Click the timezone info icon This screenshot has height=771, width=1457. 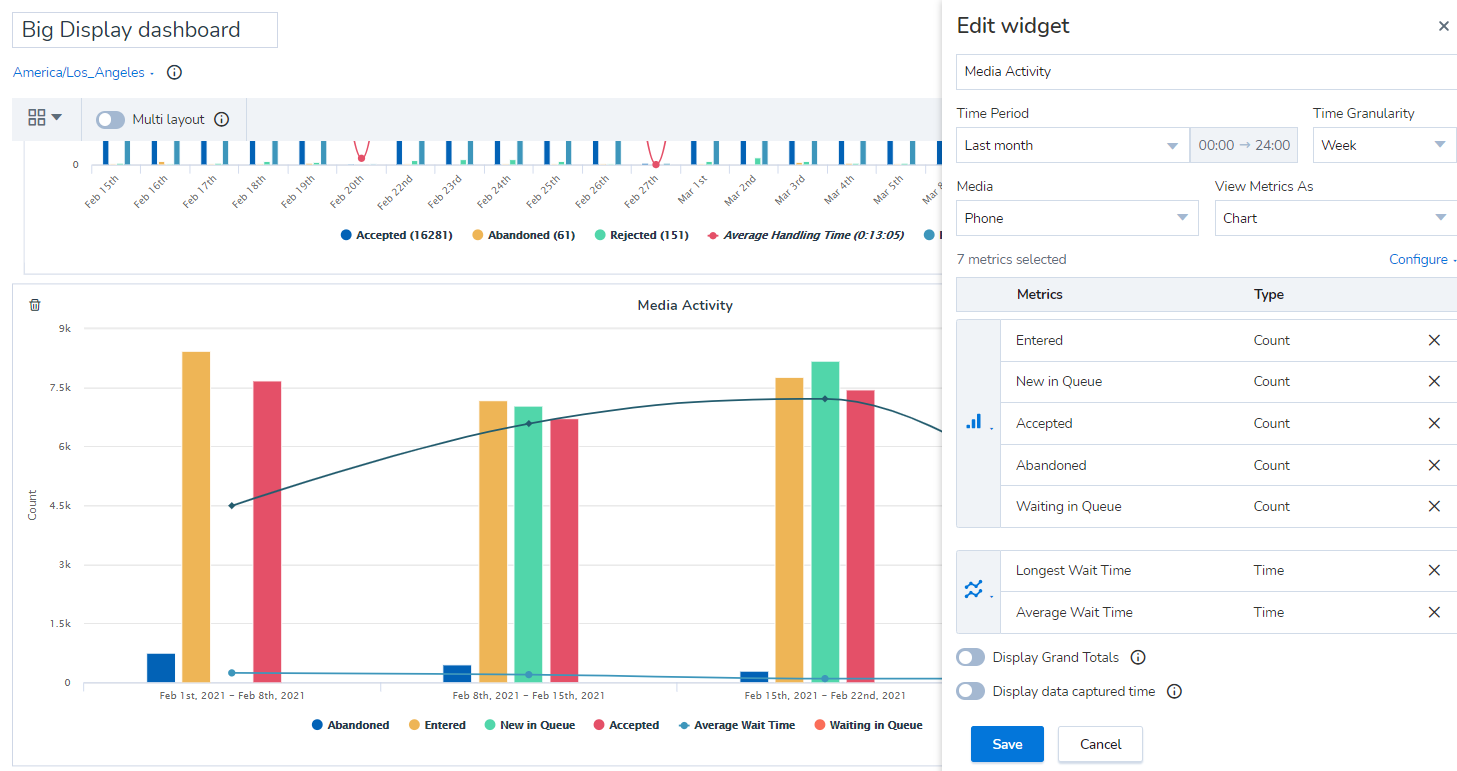(174, 73)
